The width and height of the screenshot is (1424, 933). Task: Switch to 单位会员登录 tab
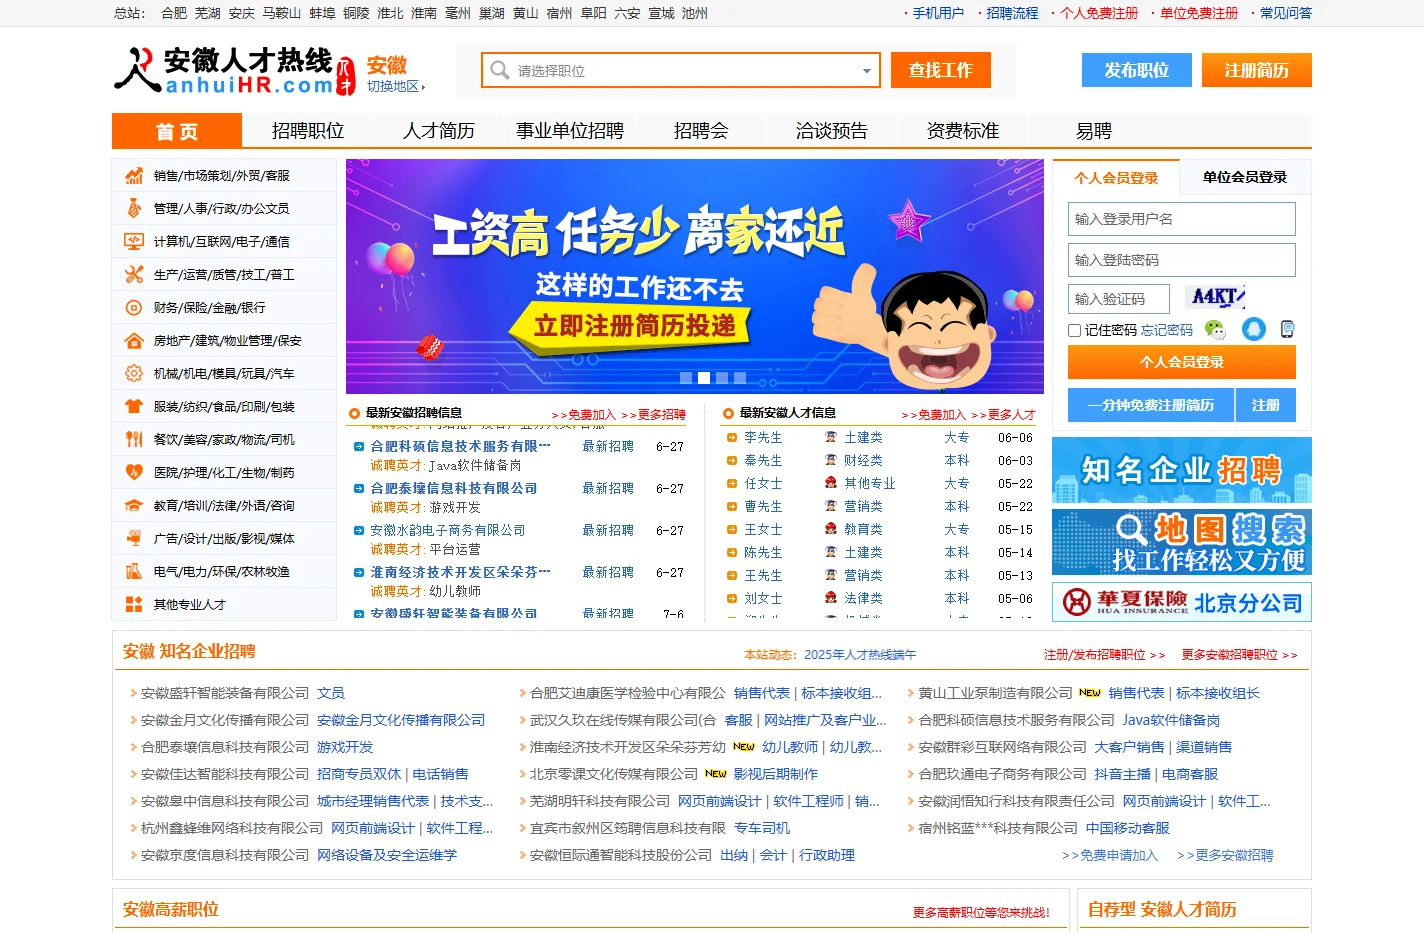(x=1245, y=177)
